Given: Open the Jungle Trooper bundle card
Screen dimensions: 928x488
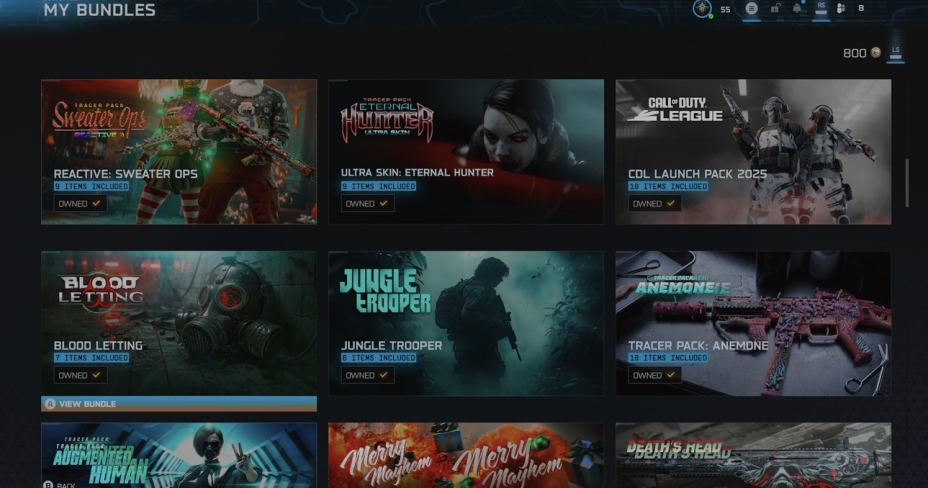Looking at the screenshot, I should click(x=466, y=324).
